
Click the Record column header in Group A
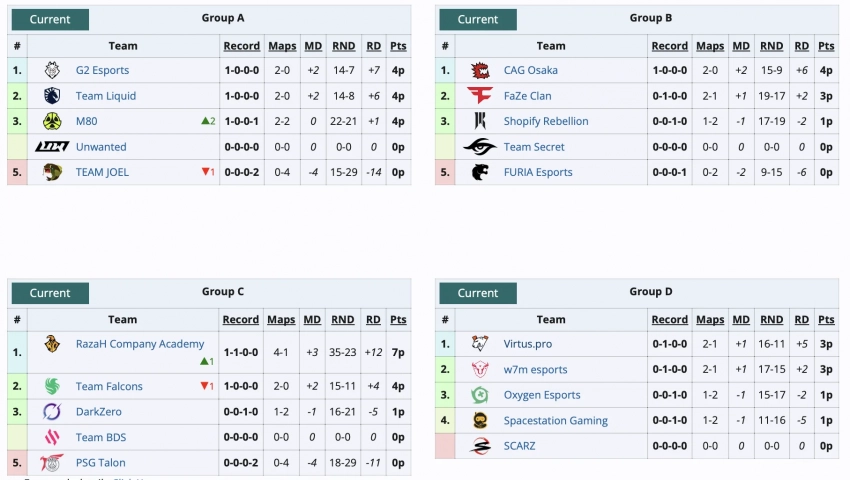point(241,46)
